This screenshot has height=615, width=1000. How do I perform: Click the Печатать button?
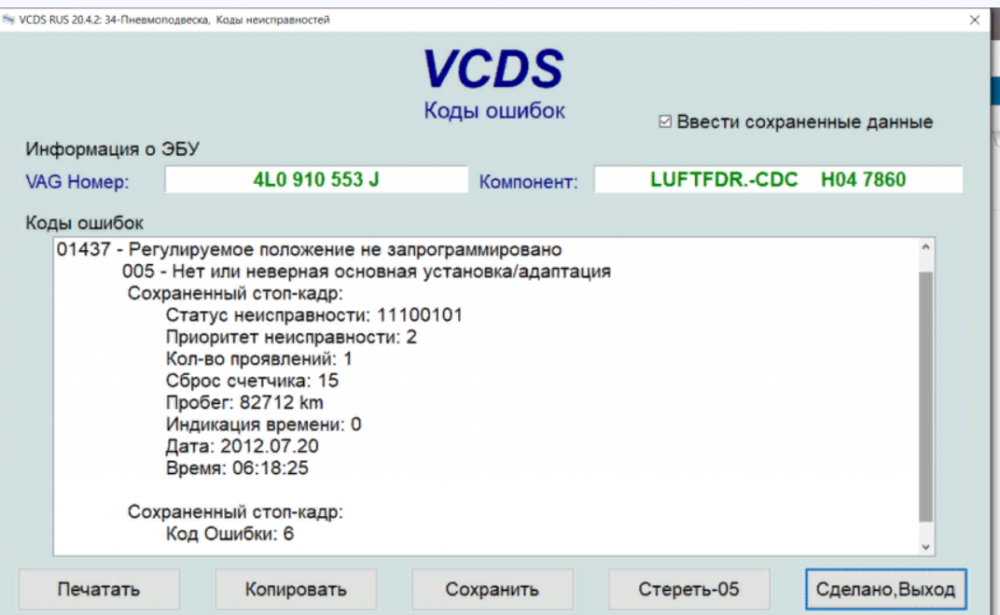[x=99, y=589]
